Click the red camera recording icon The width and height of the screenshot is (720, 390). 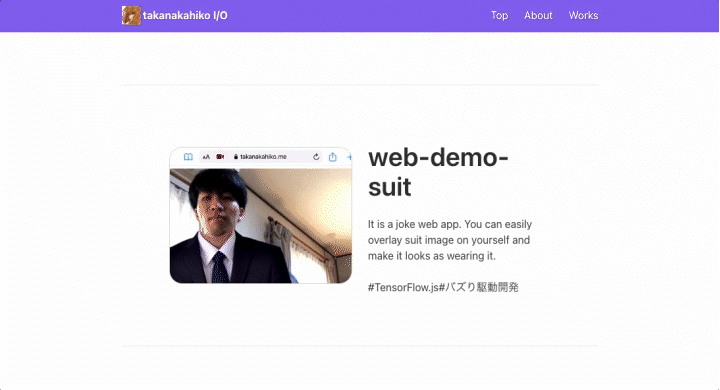coord(220,157)
